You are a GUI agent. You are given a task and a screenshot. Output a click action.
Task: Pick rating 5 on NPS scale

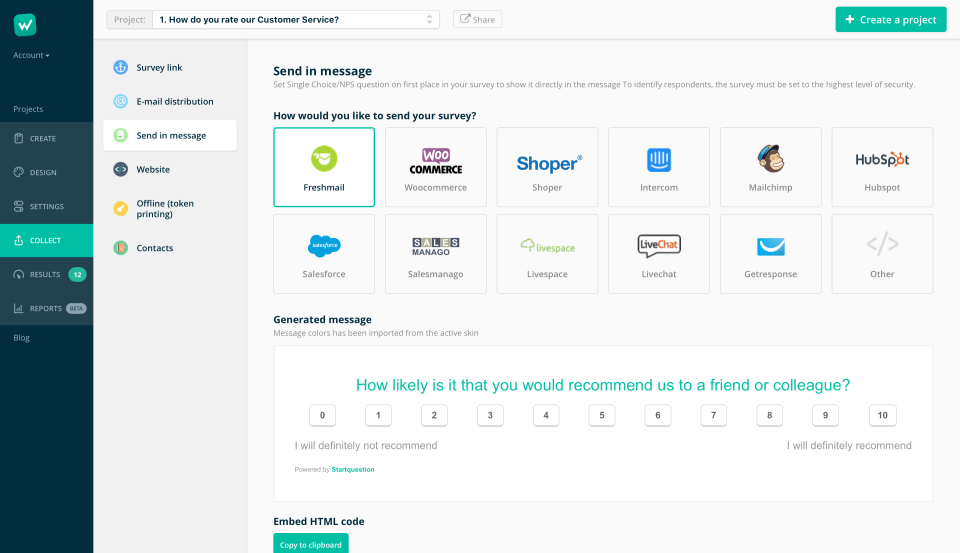coord(601,415)
